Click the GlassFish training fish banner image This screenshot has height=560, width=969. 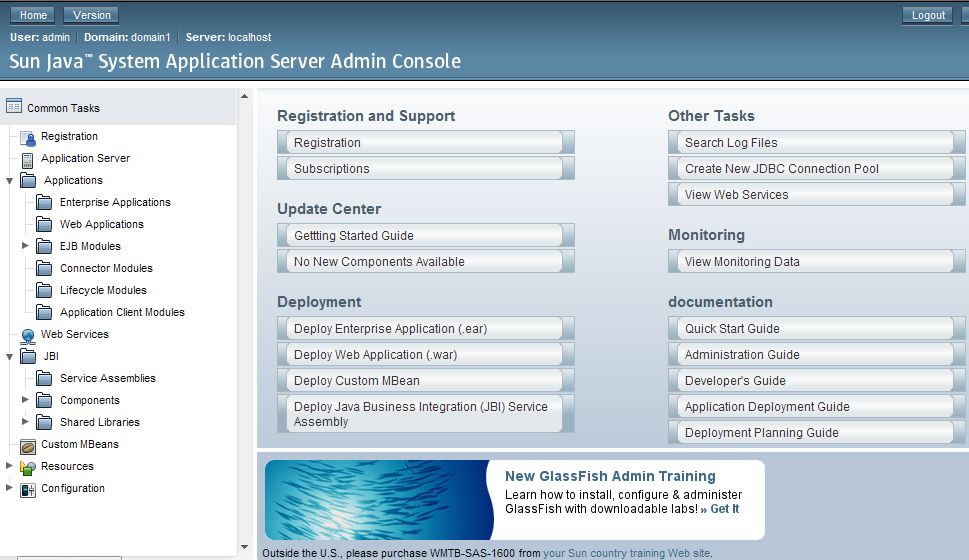click(x=378, y=500)
